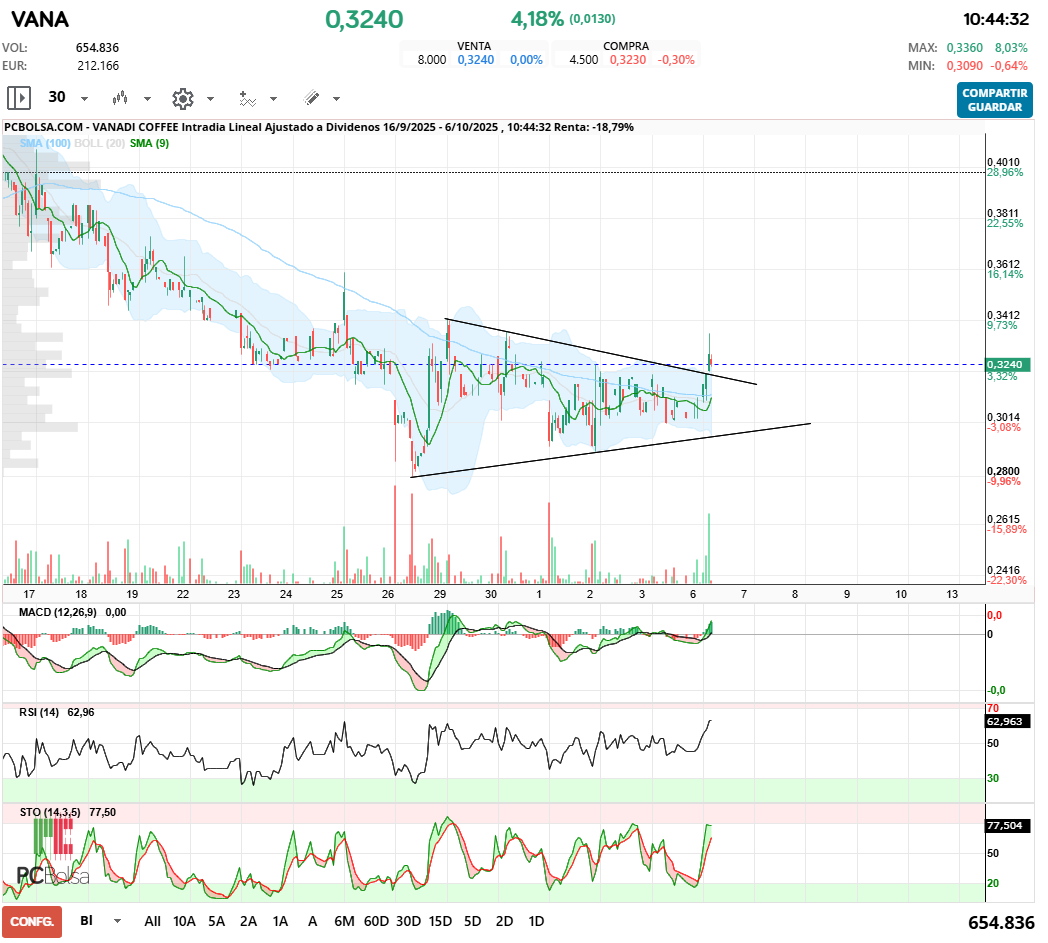Expand the drawing tools dropdown arrow
This screenshot has height=943, width=1048.
point(336,99)
